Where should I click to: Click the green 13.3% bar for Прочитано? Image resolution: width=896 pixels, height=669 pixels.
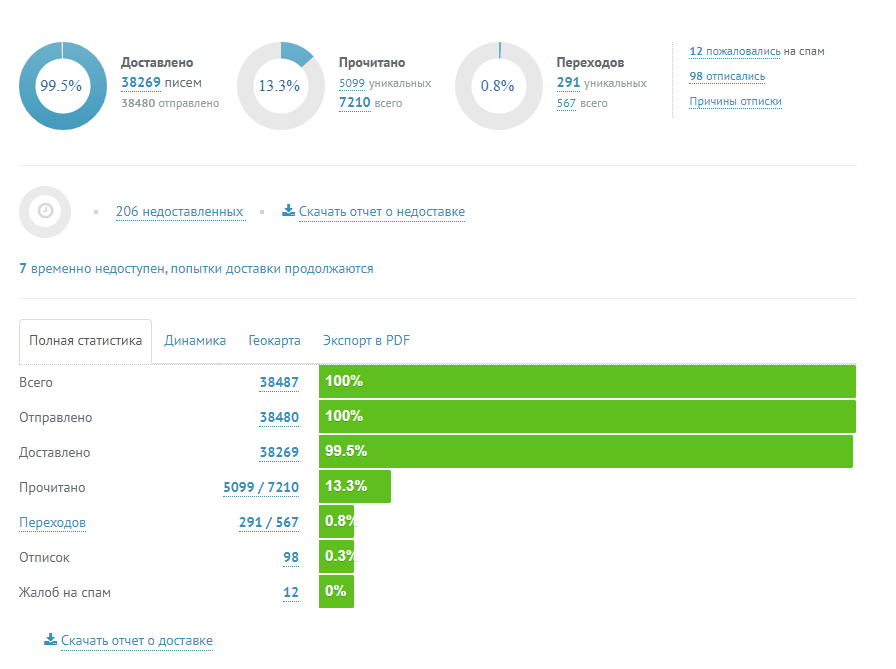[355, 486]
